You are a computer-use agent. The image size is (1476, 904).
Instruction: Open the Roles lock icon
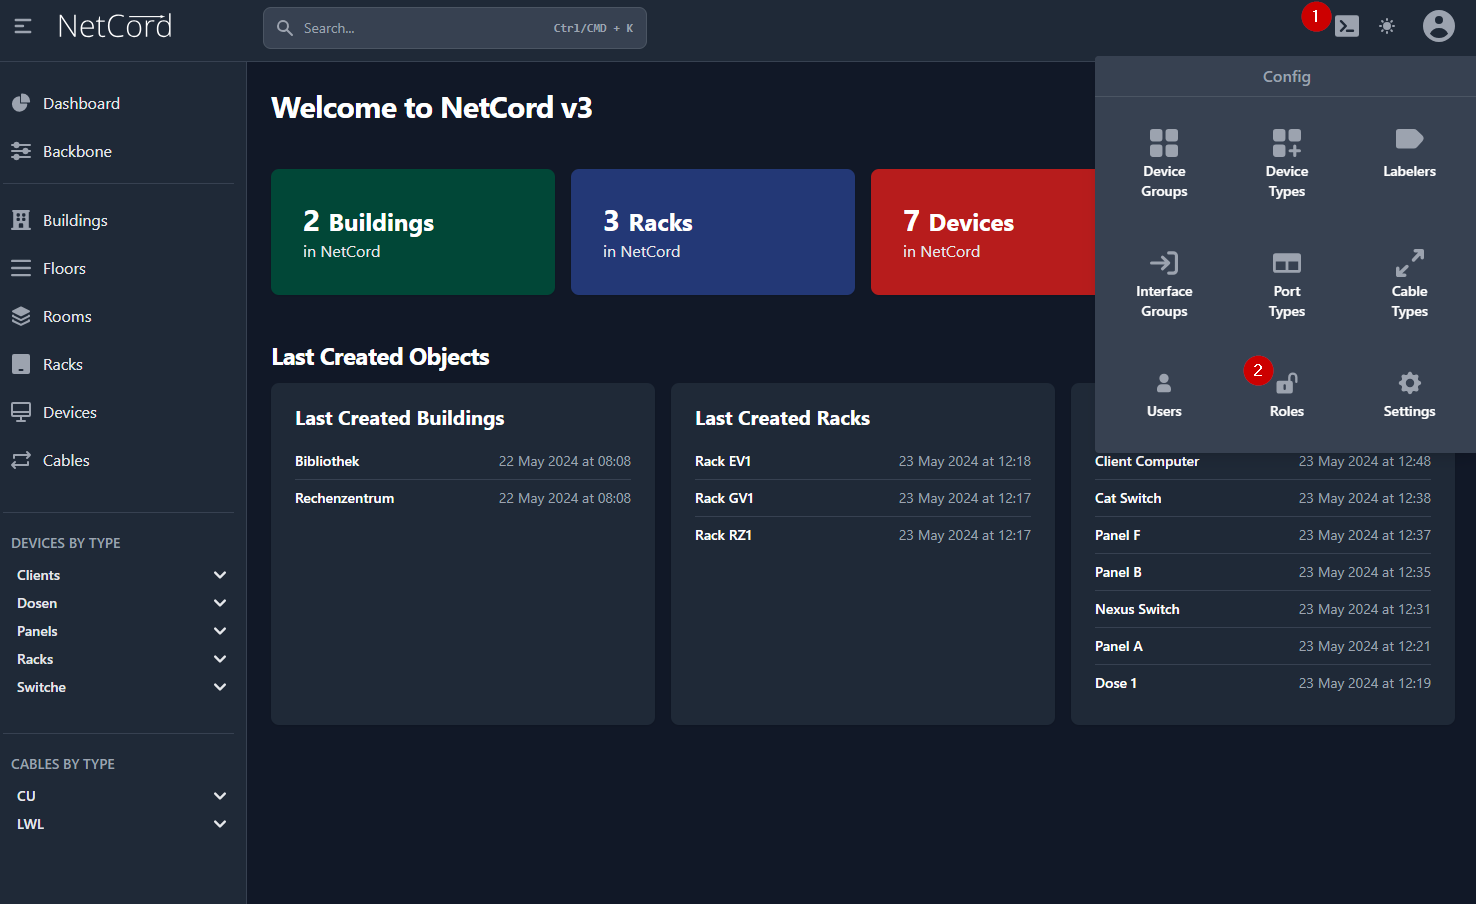click(1286, 384)
